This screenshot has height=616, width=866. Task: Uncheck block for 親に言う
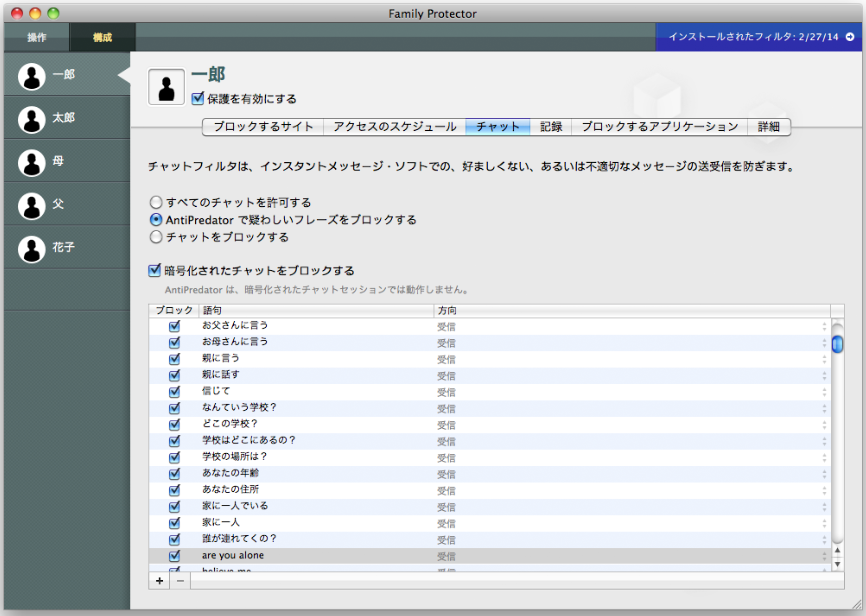[x=175, y=359]
